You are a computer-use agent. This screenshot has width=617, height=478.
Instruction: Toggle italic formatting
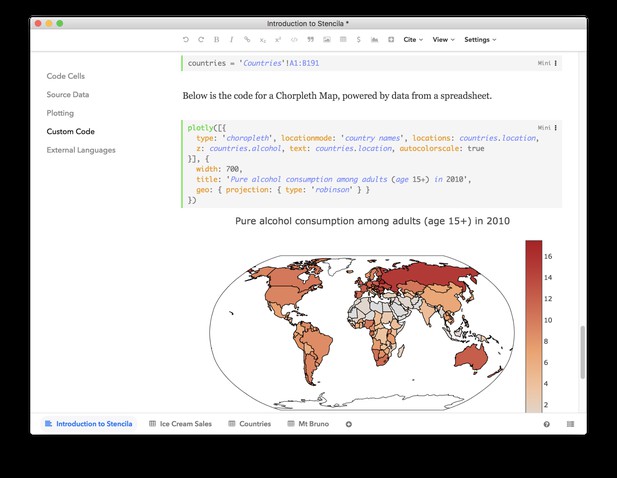click(x=231, y=40)
